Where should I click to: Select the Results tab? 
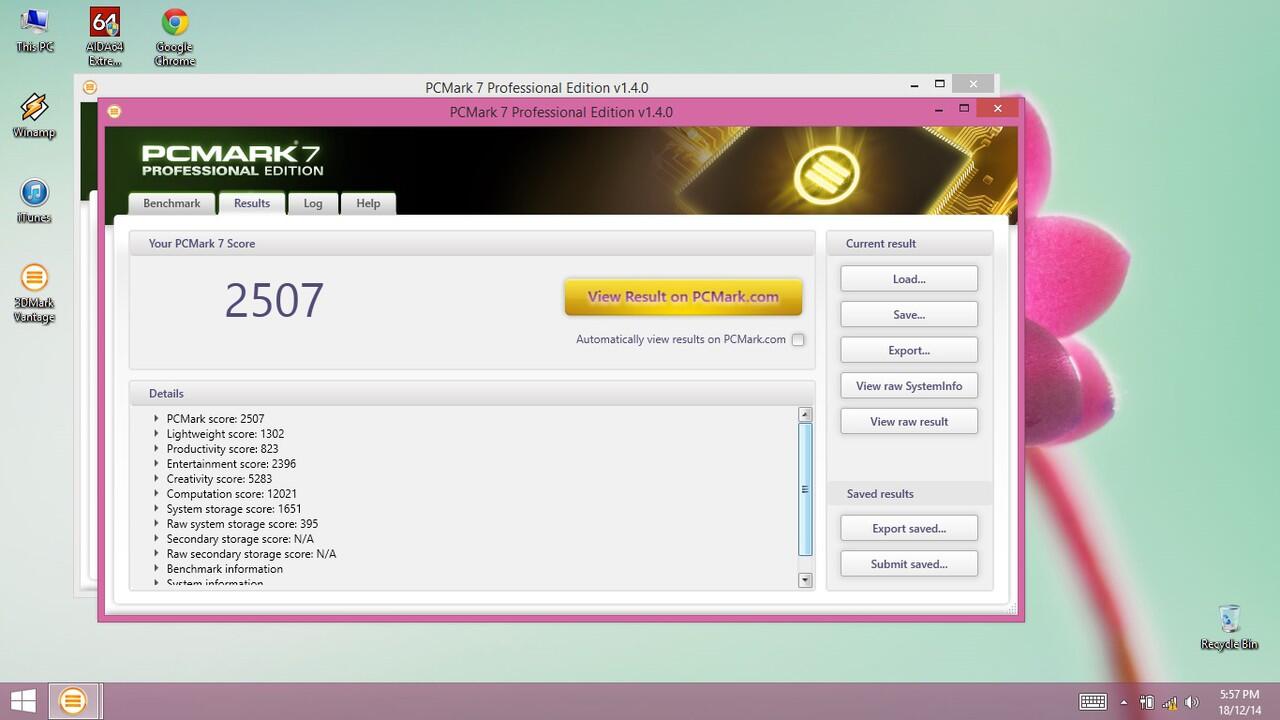252,203
